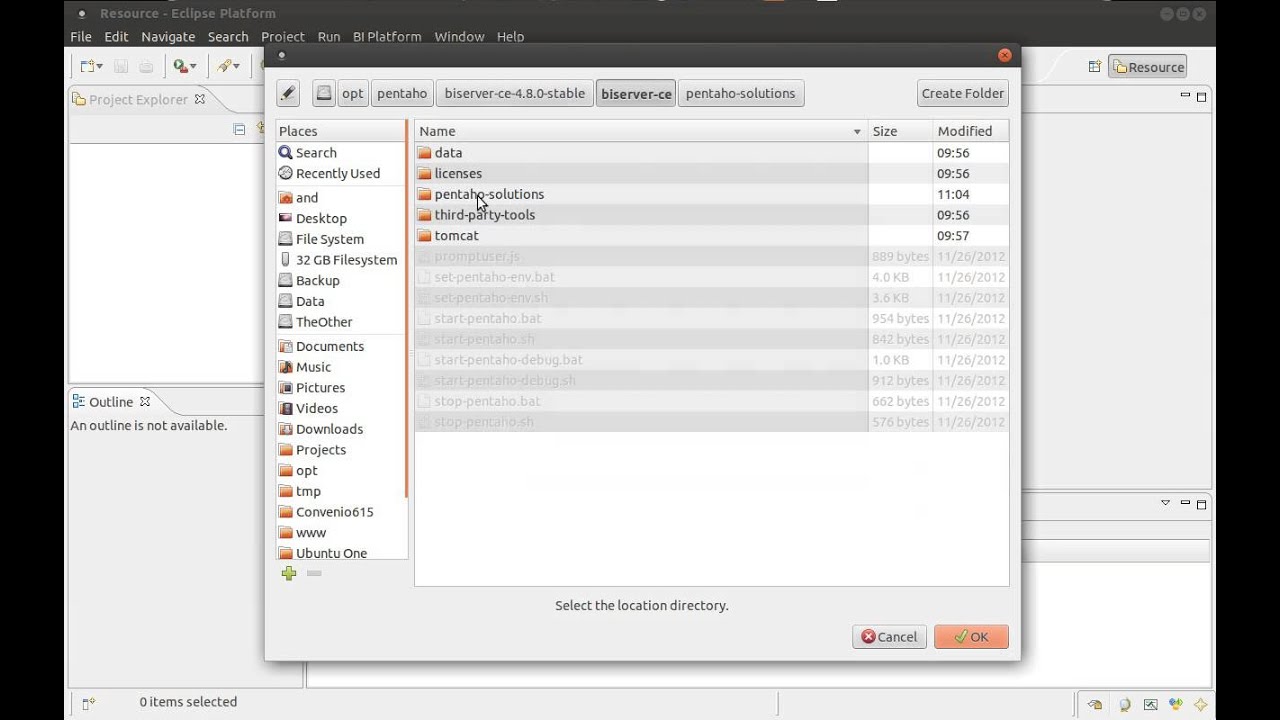Click leftmost hand-folder icon in bottom status tray
The height and width of the screenshot is (720, 1280).
(x=1096, y=704)
